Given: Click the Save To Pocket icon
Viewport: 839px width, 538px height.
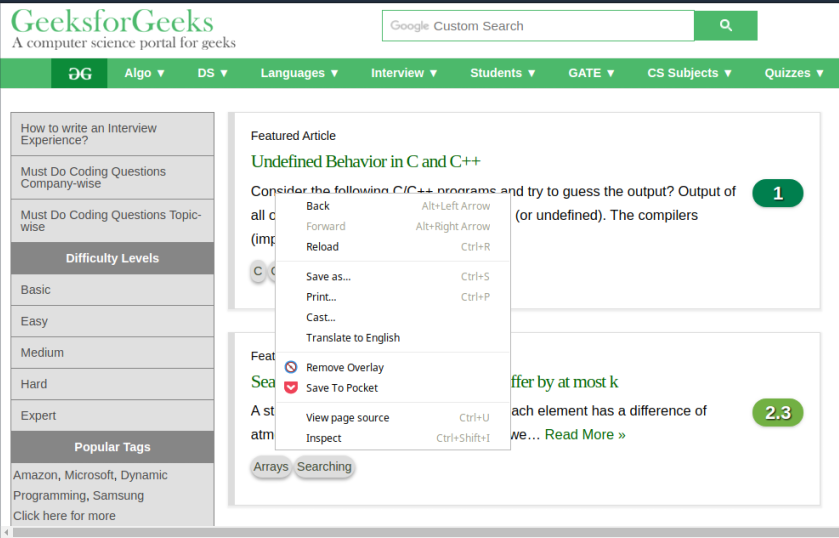Looking at the screenshot, I should [291, 388].
